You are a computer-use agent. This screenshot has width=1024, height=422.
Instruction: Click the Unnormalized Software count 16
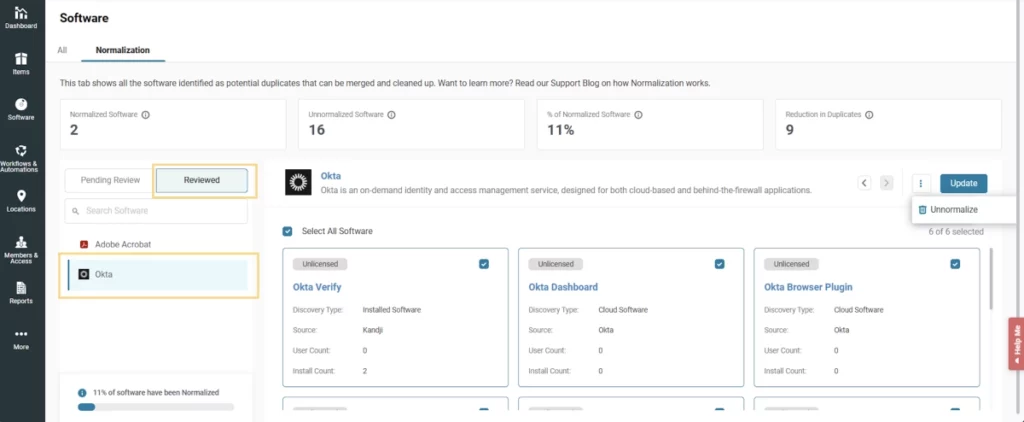(x=317, y=130)
